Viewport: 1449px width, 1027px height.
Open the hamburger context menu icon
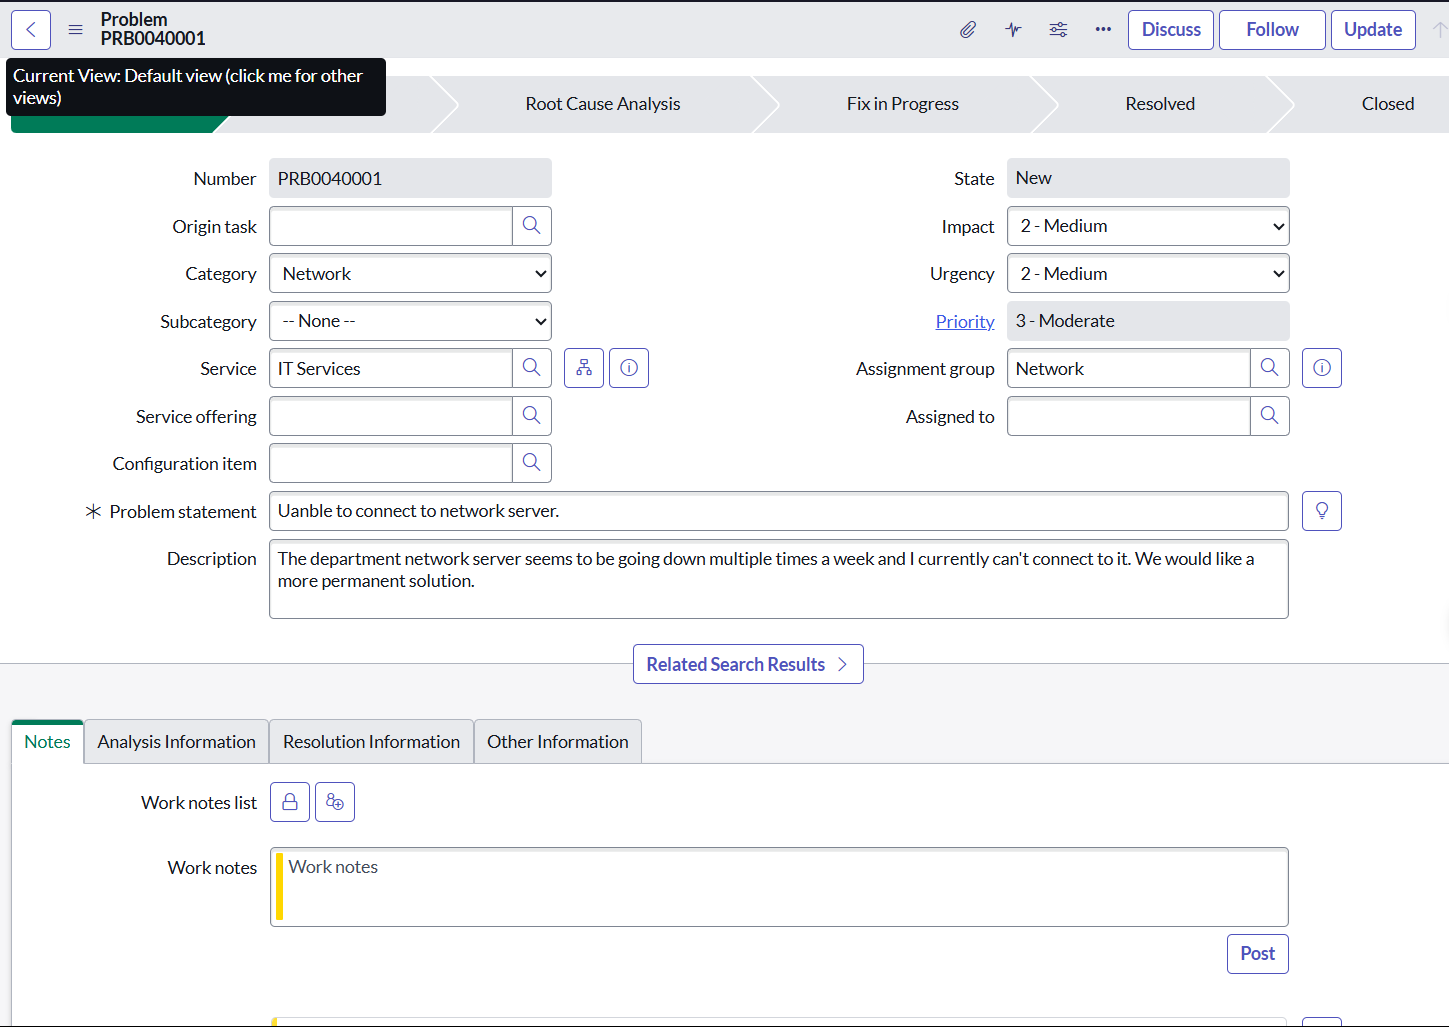(75, 30)
